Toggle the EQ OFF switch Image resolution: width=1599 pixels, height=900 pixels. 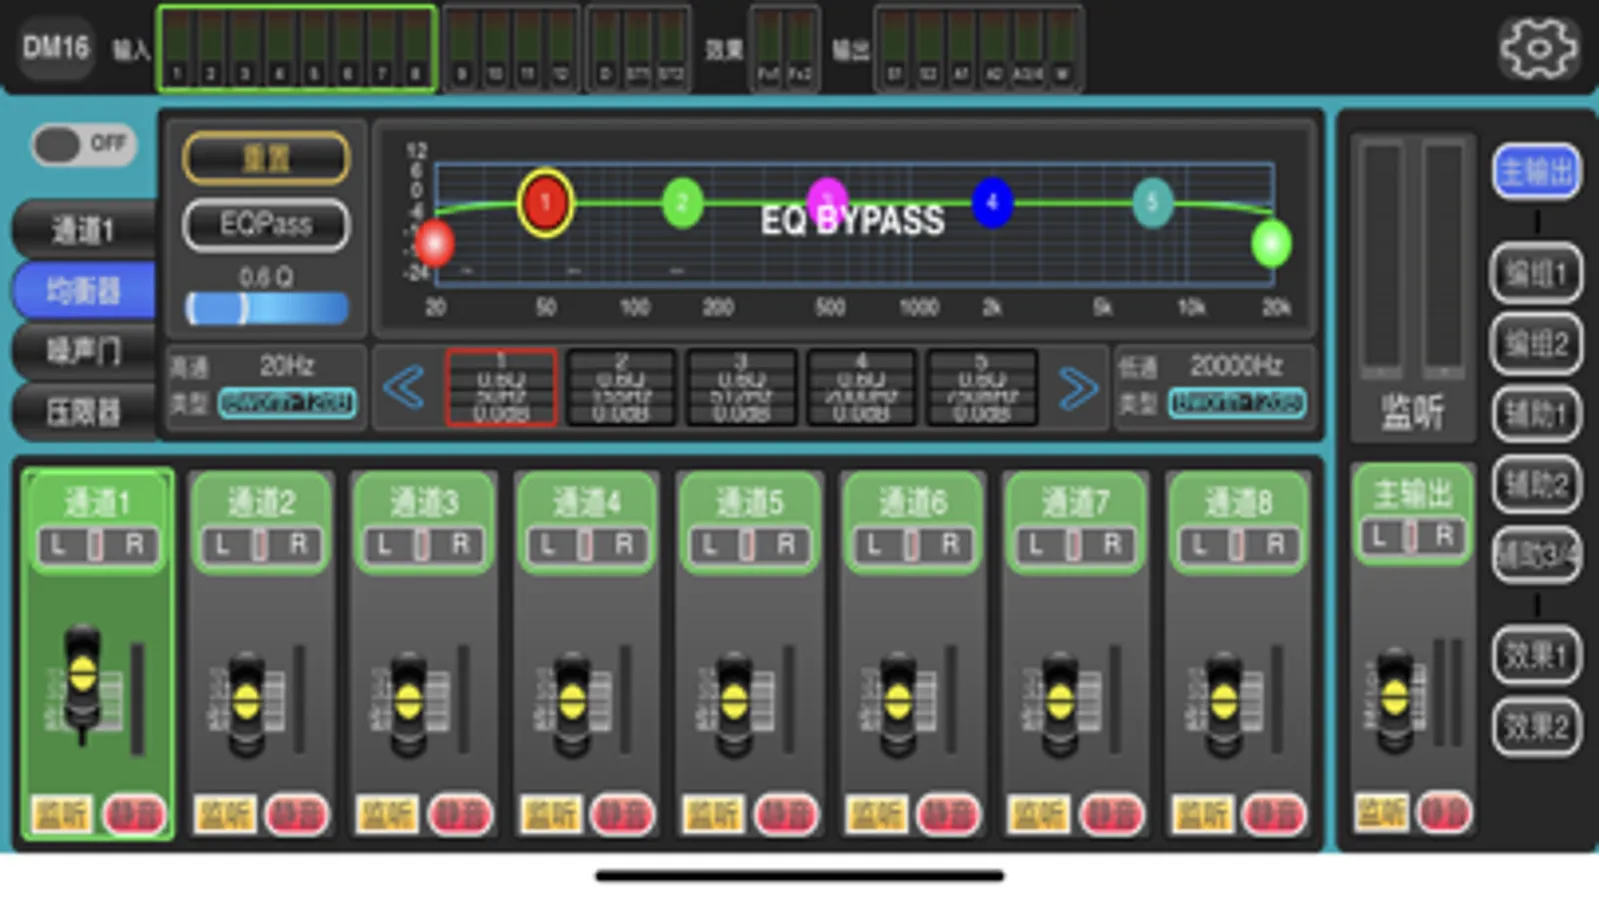84,145
